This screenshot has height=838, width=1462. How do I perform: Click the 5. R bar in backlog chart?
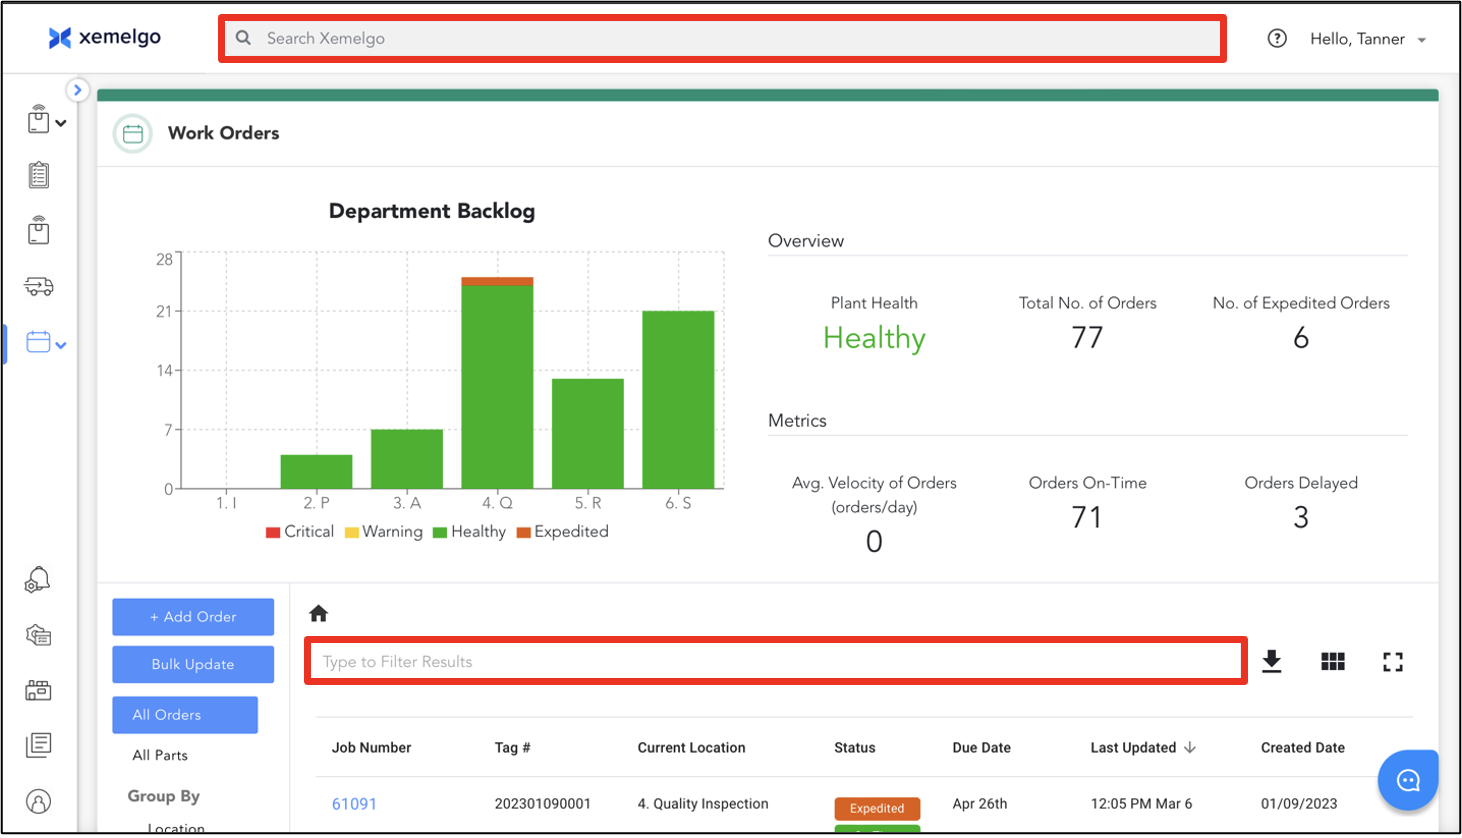(588, 434)
